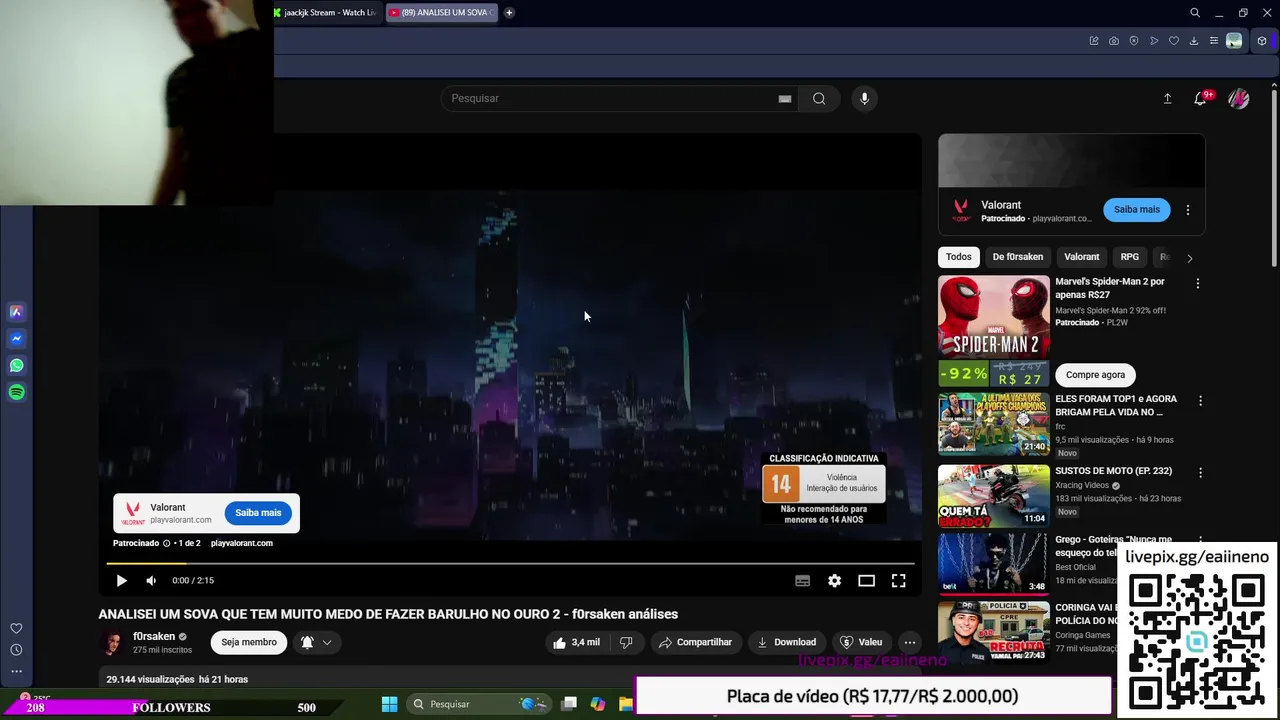
Task: Toggle subtitles in video player
Action: [802, 580]
